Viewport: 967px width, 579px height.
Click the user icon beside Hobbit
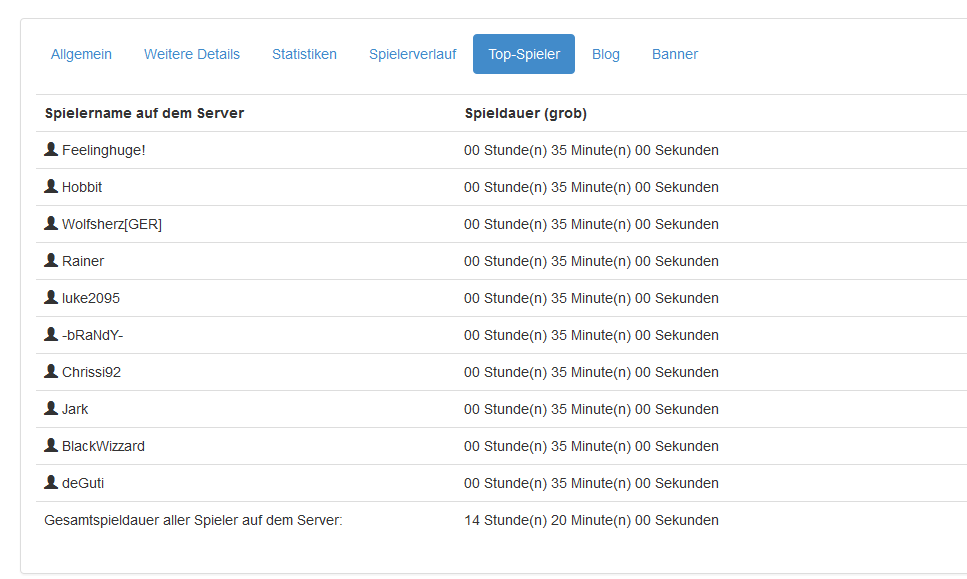tap(51, 186)
